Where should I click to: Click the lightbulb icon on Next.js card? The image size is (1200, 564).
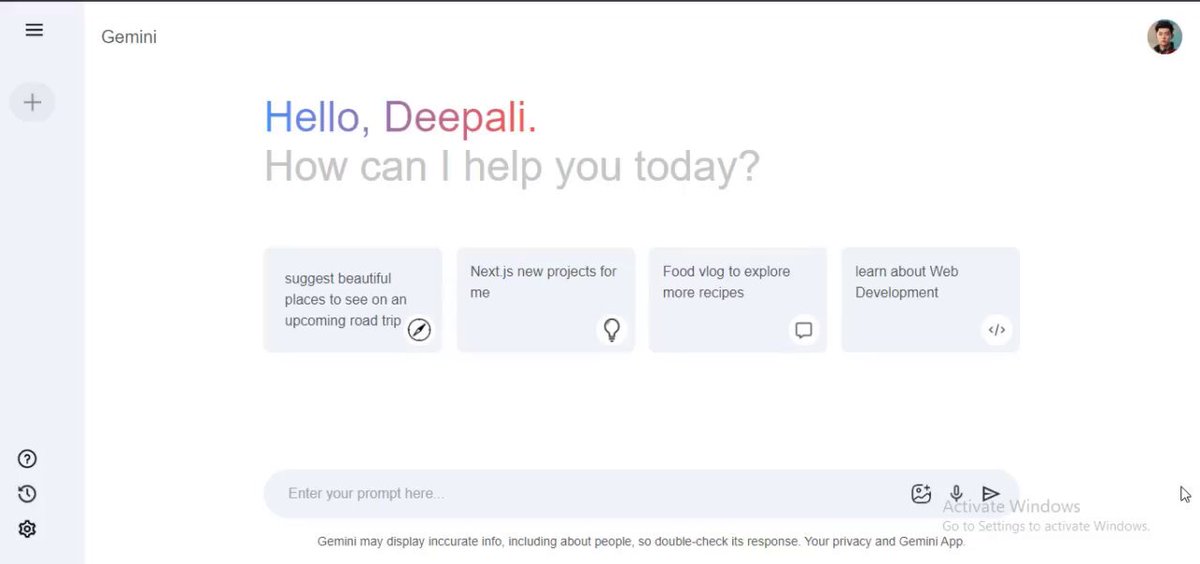point(612,330)
